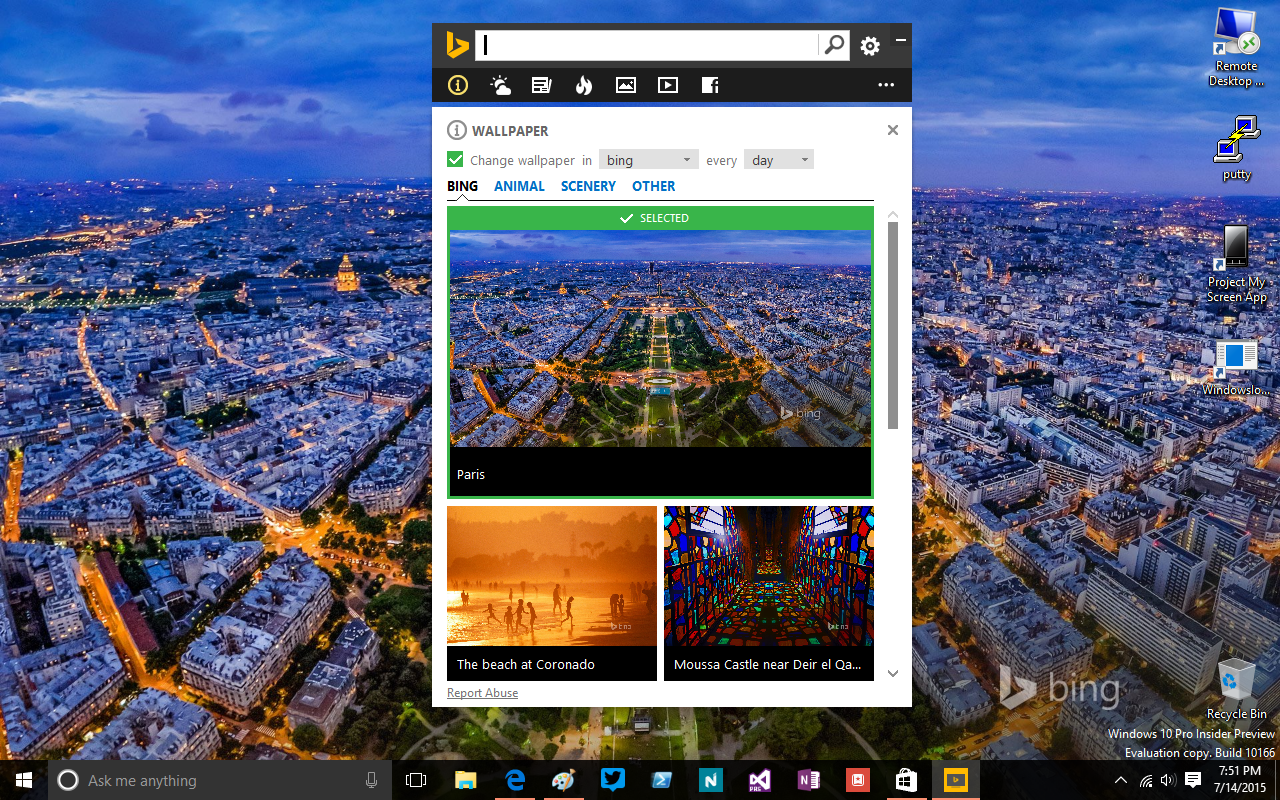Choose the Moussa Castle wallpaper

pos(769,593)
